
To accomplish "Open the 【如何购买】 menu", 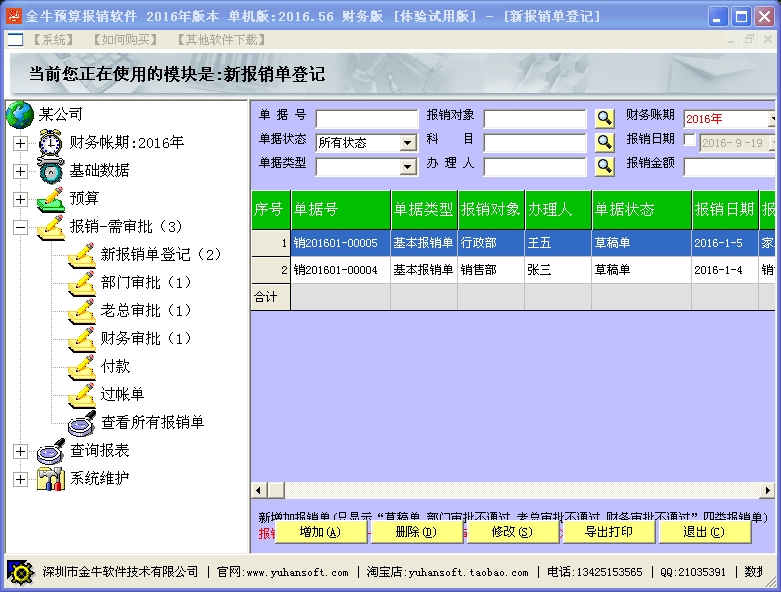I will [x=126, y=39].
